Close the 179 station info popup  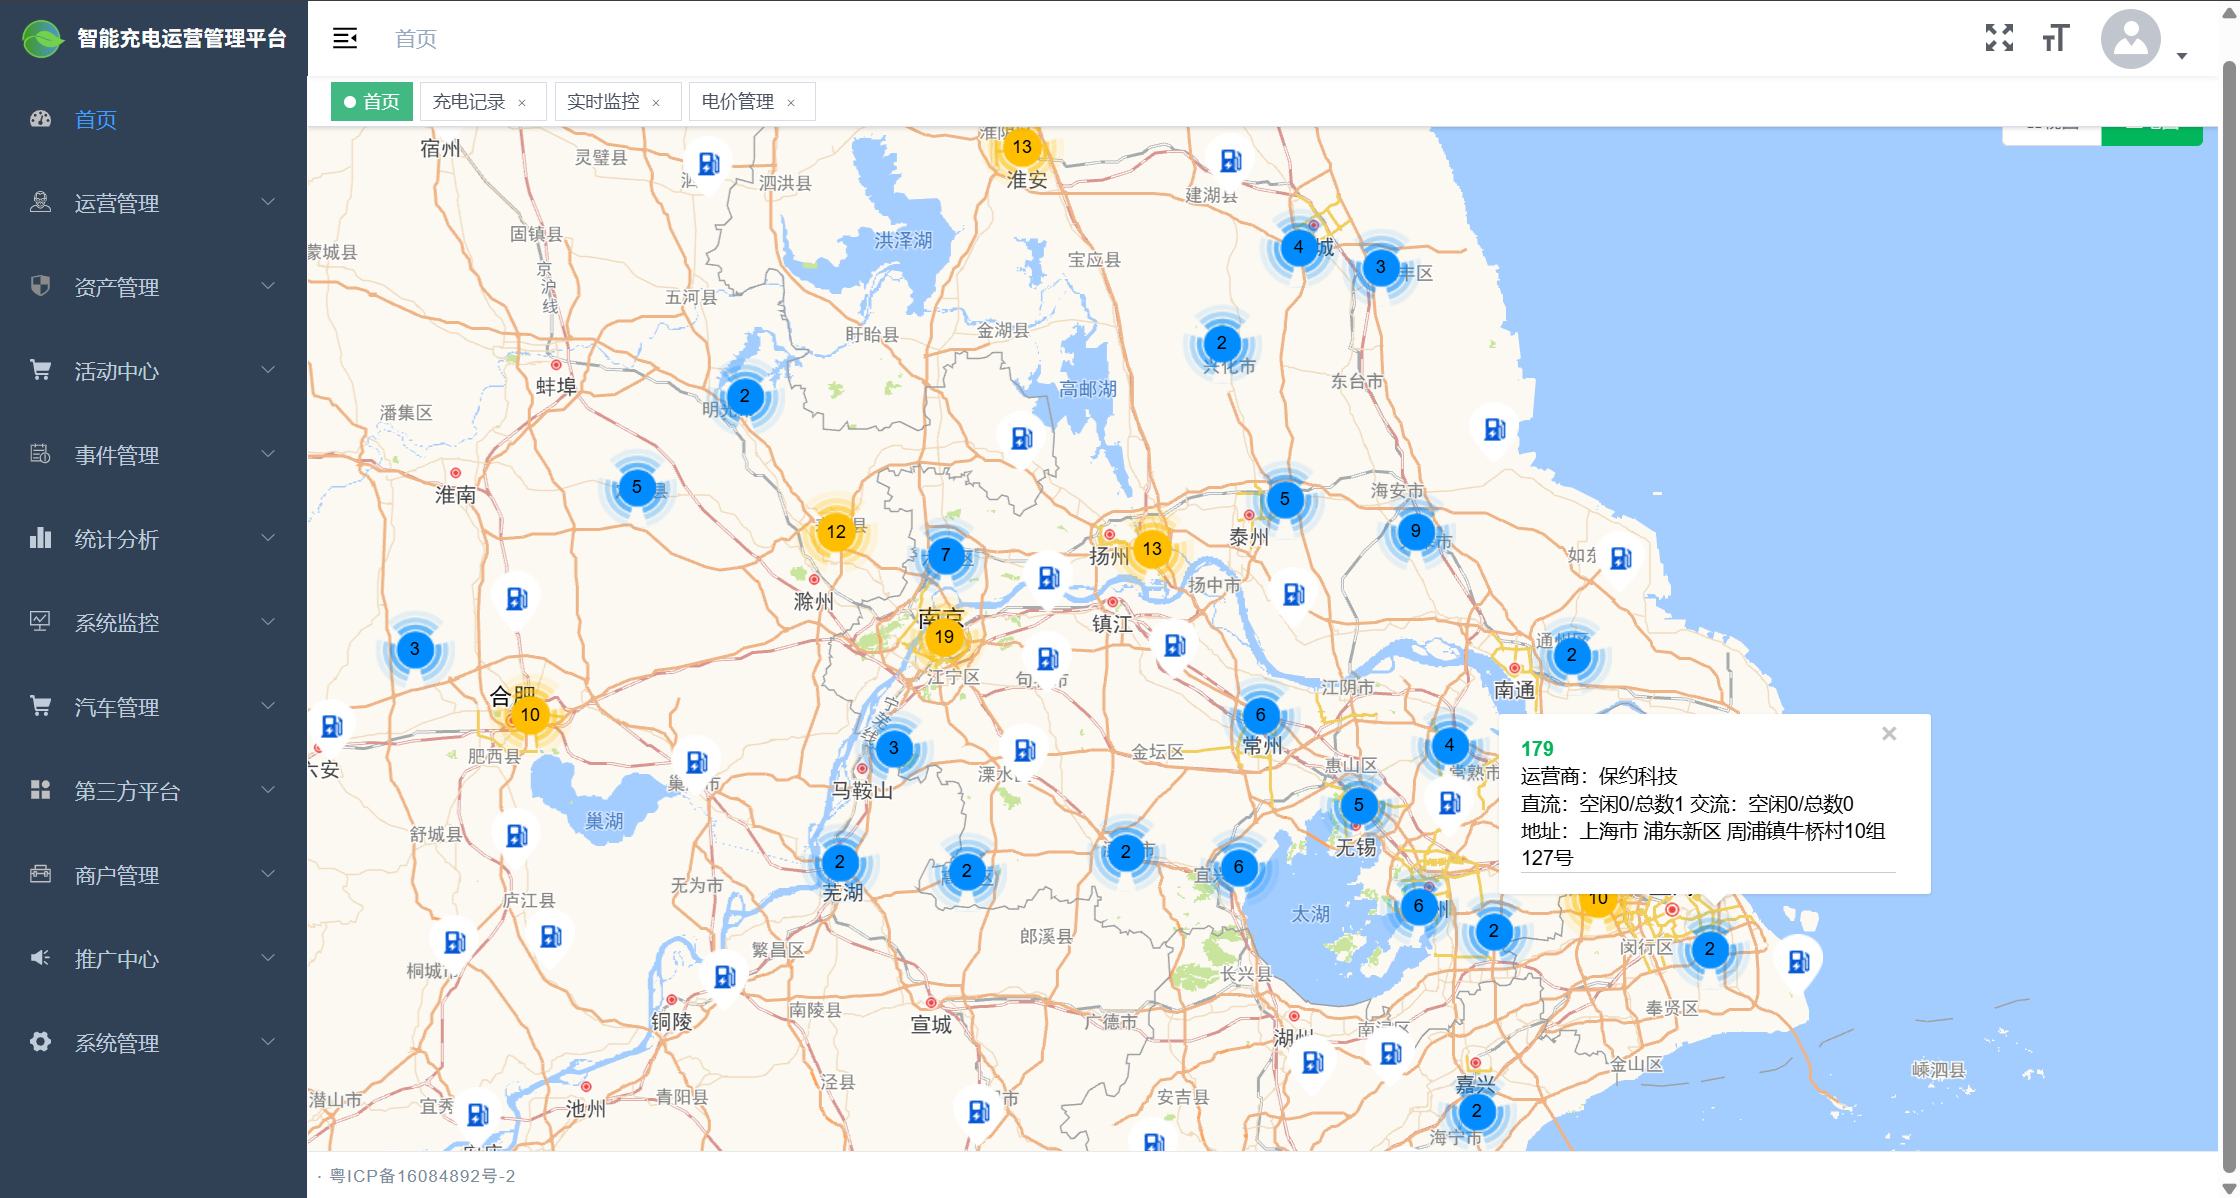point(1889,733)
